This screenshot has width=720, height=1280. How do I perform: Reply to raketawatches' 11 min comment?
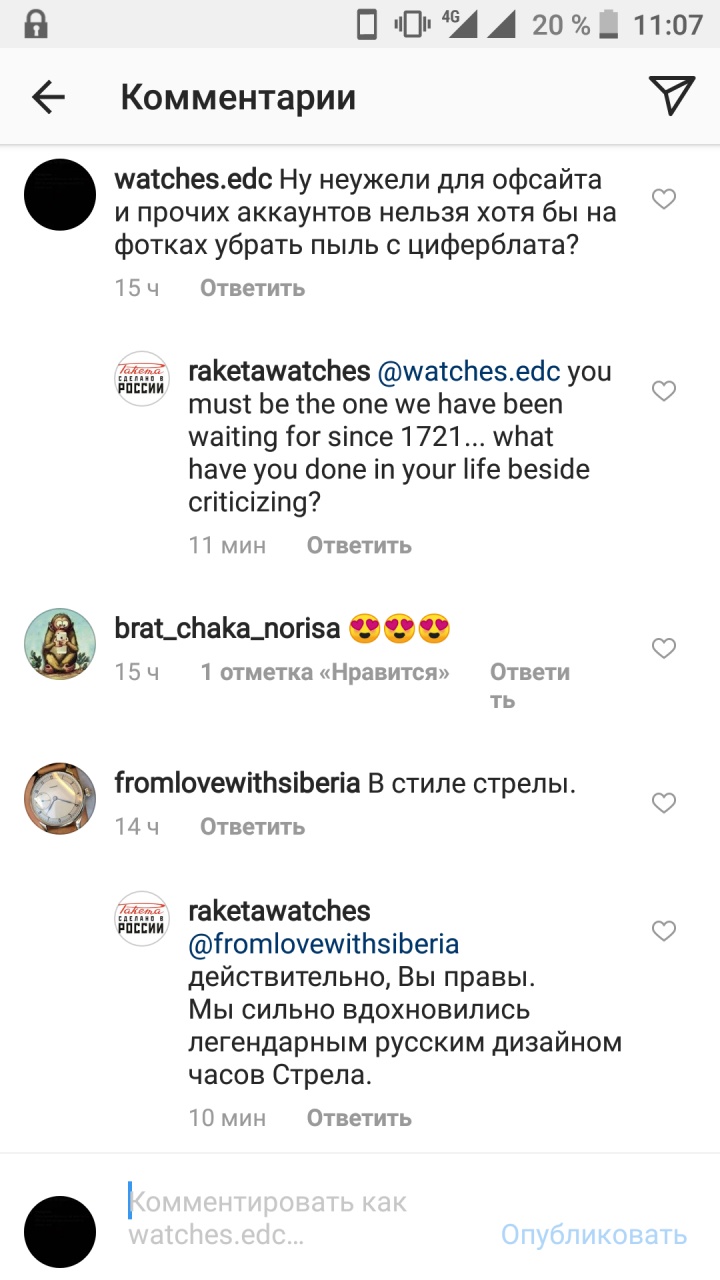pos(358,545)
